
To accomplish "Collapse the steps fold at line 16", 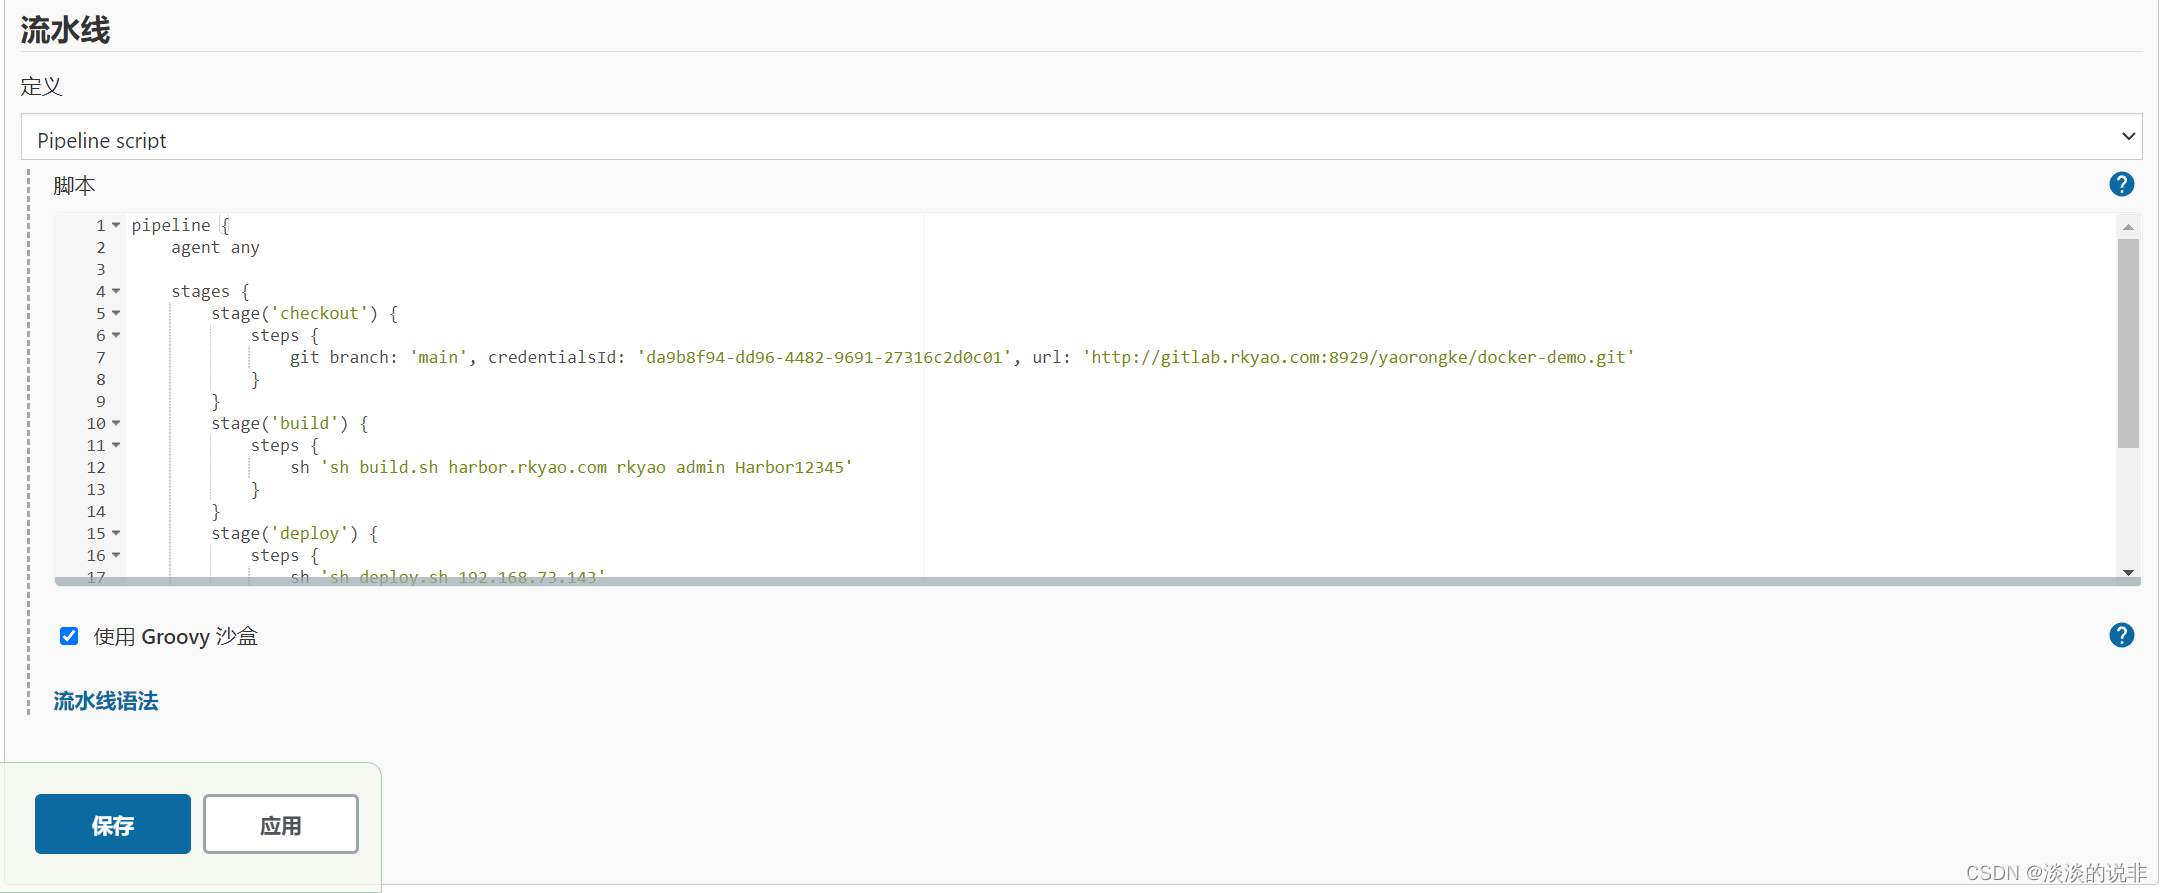I will (x=116, y=555).
